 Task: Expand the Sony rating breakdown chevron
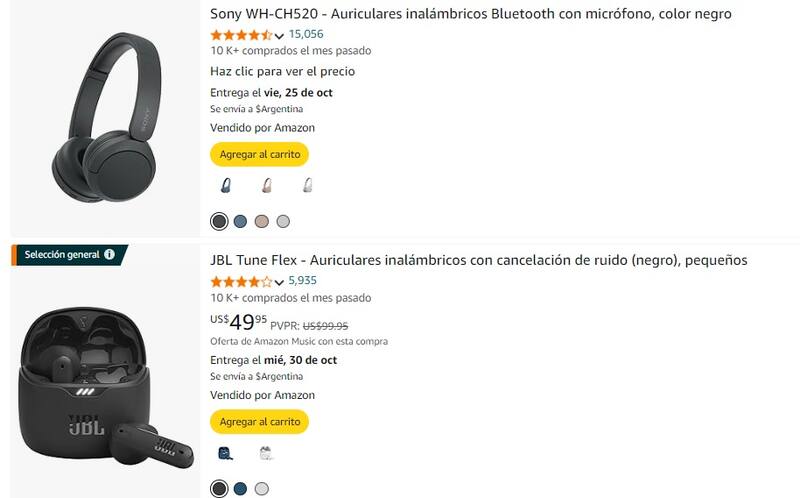[x=279, y=36]
